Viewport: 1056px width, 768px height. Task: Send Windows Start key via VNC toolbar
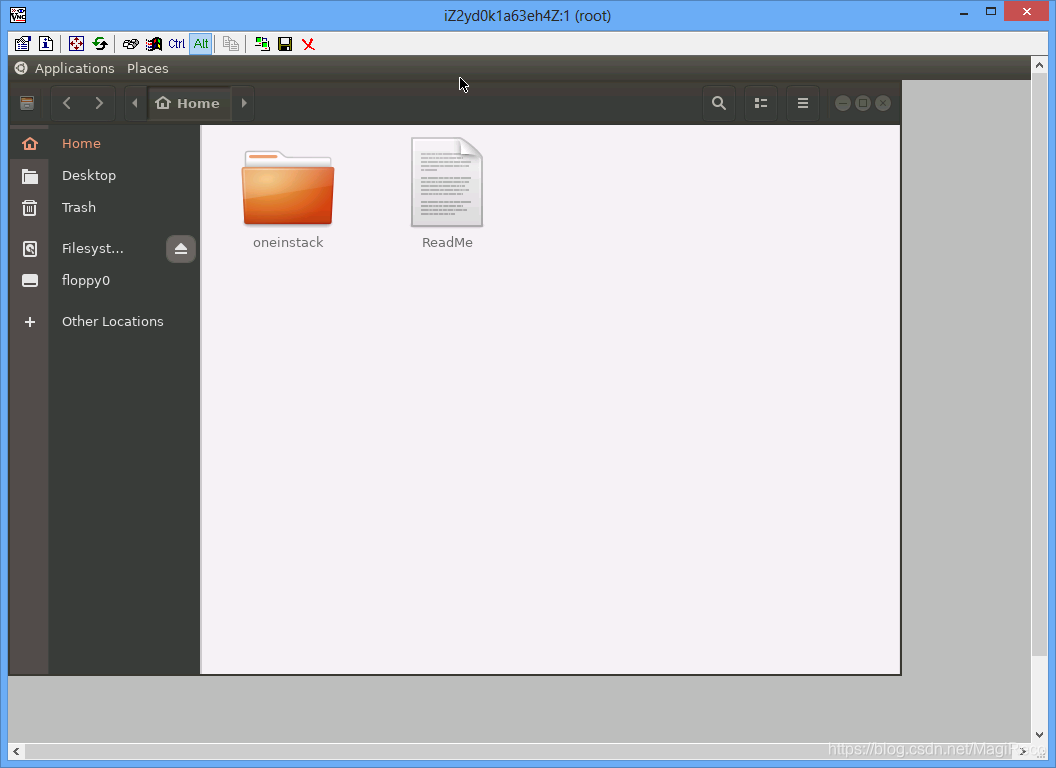pyautogui.click(x=154, y=44)
